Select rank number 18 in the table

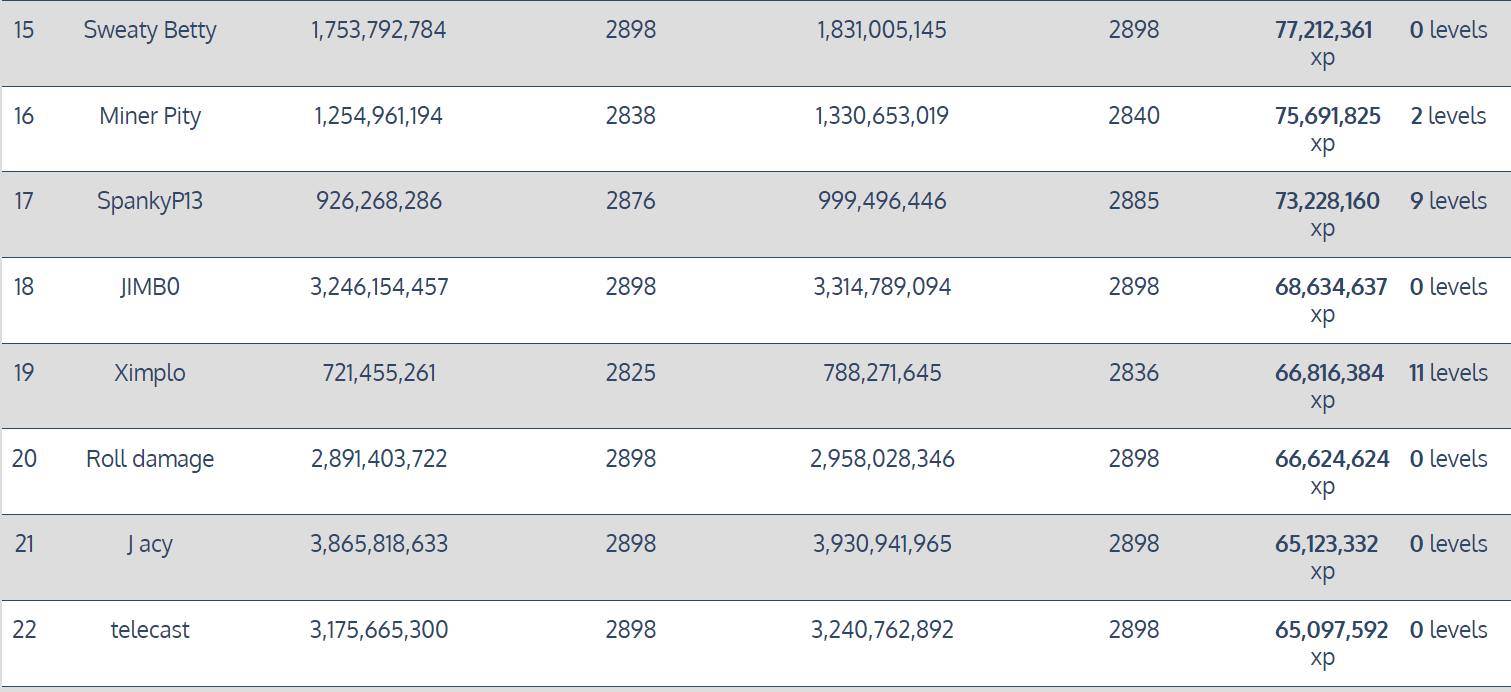pyautogui.click(x=24, y=287)
